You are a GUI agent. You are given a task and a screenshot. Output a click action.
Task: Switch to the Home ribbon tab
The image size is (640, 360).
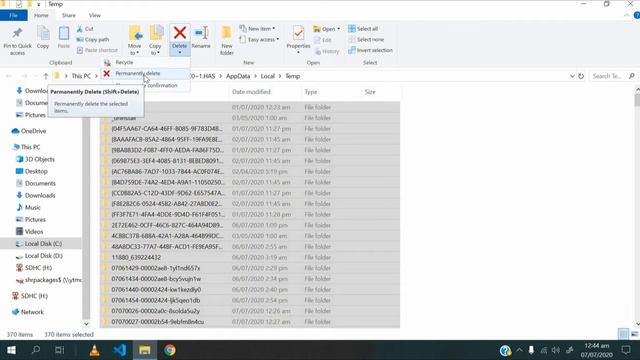click(x=41, y=16)
